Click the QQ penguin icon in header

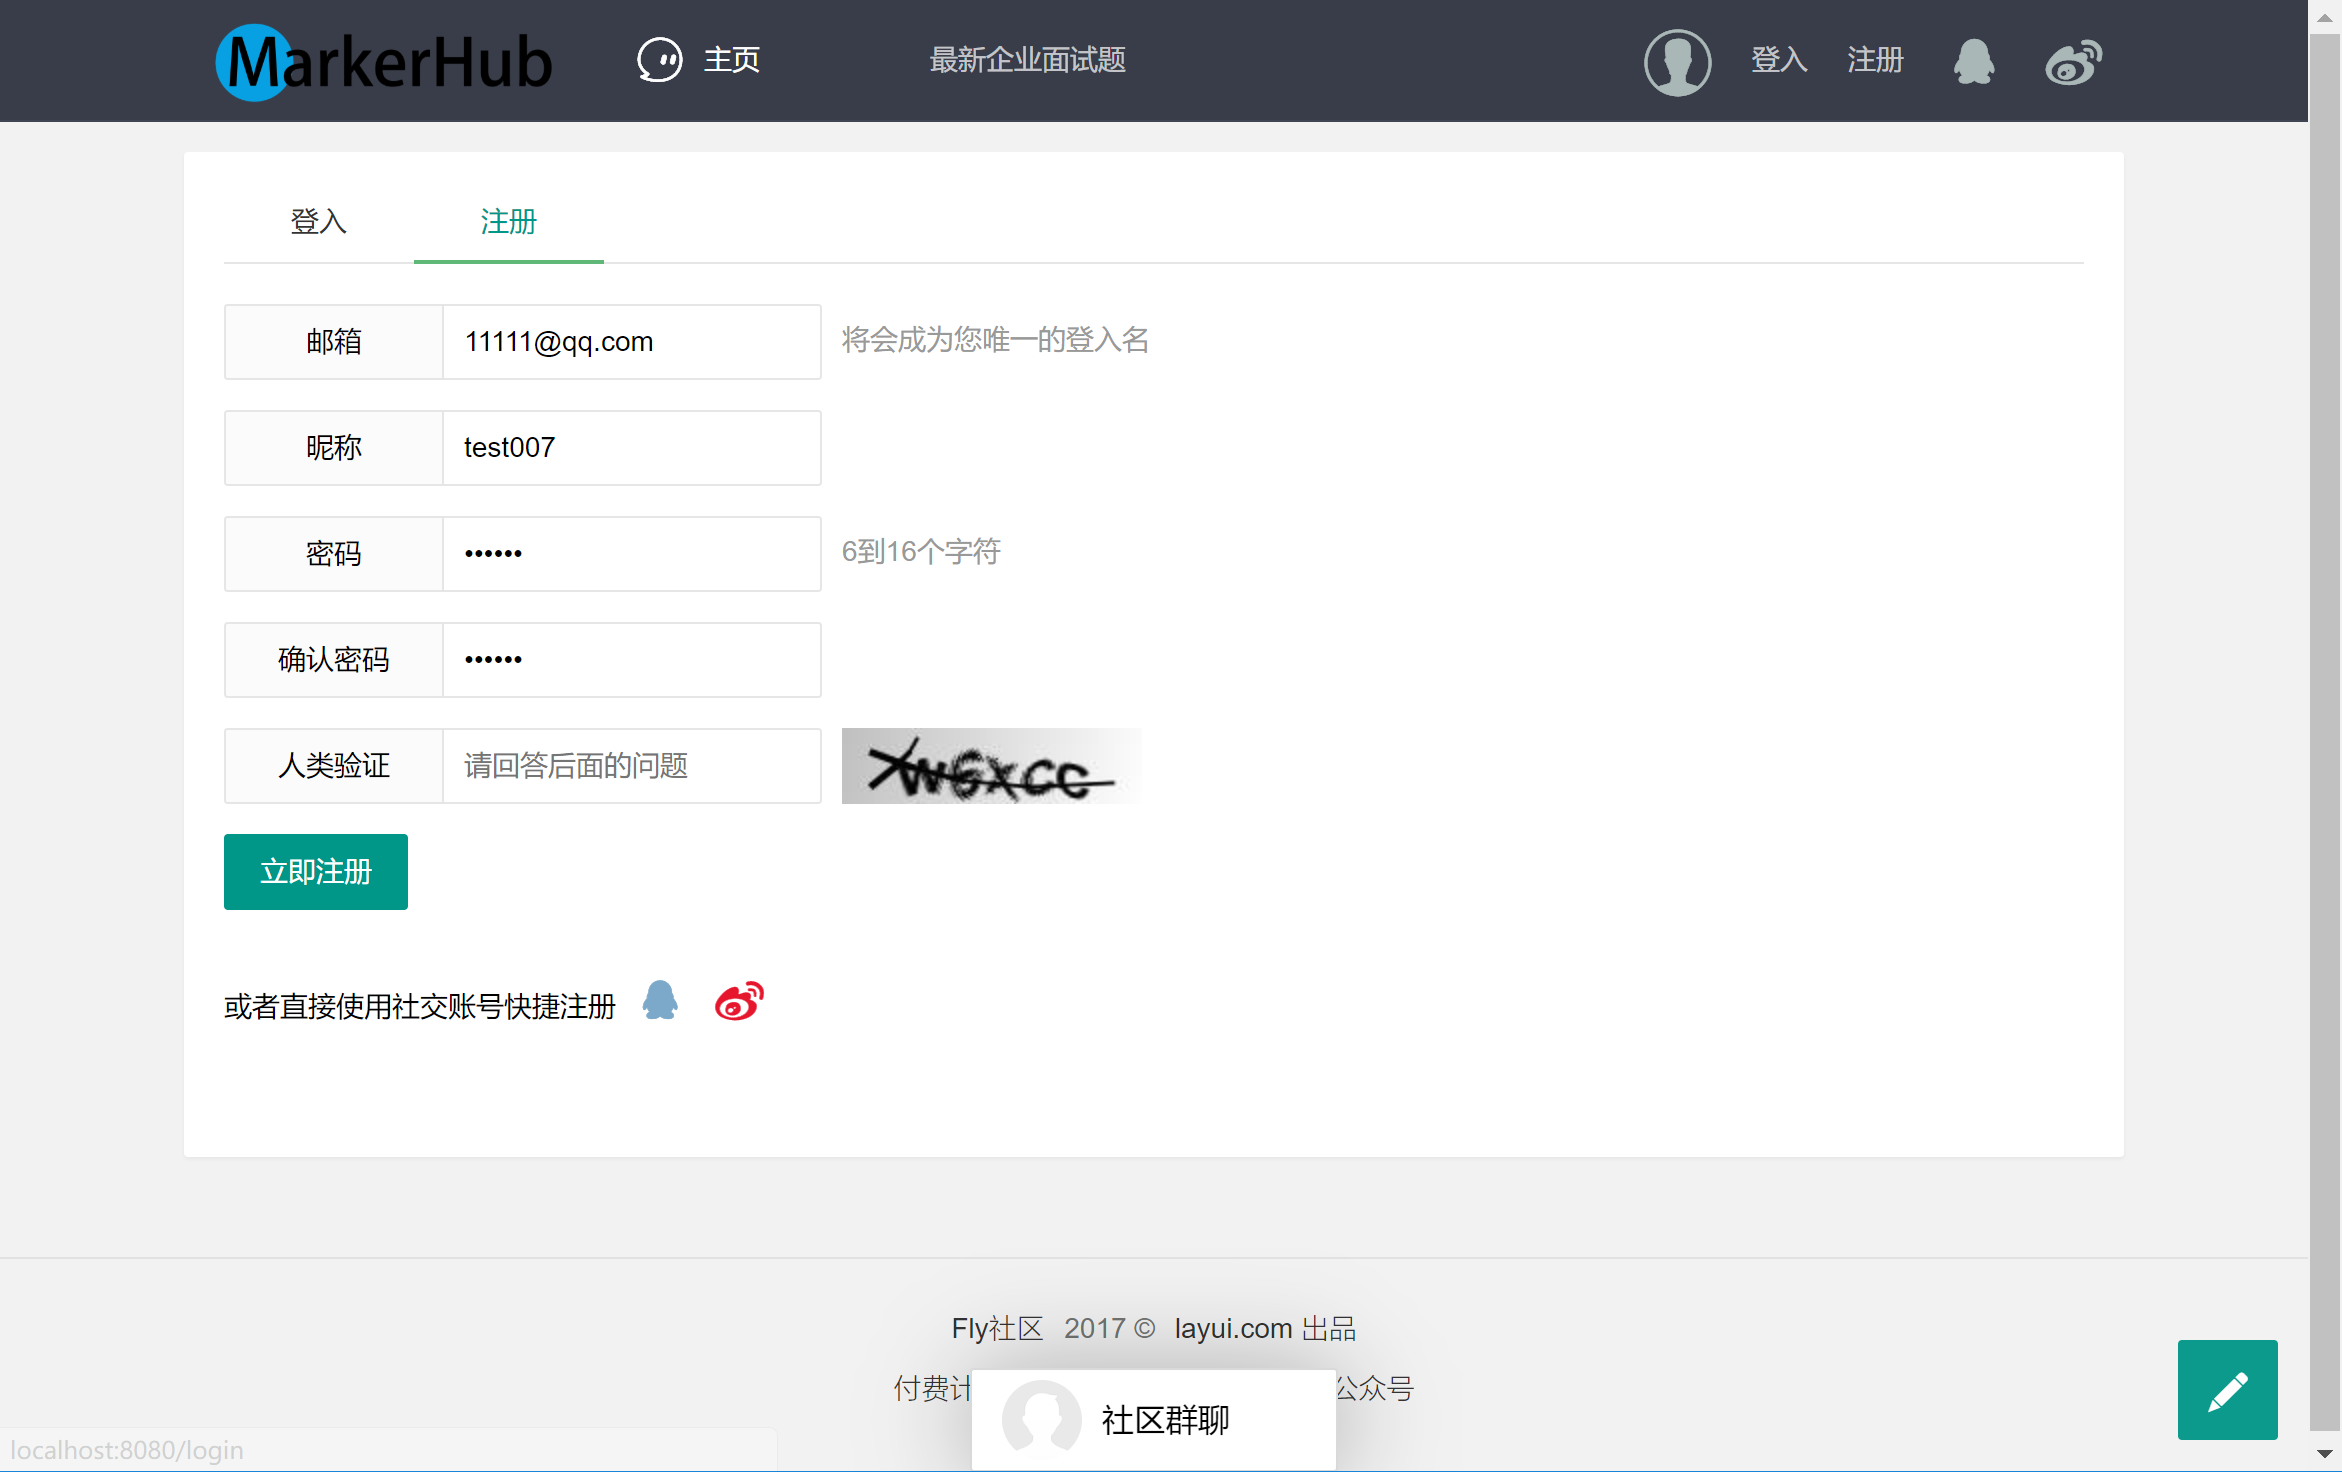coord(1973,62)
